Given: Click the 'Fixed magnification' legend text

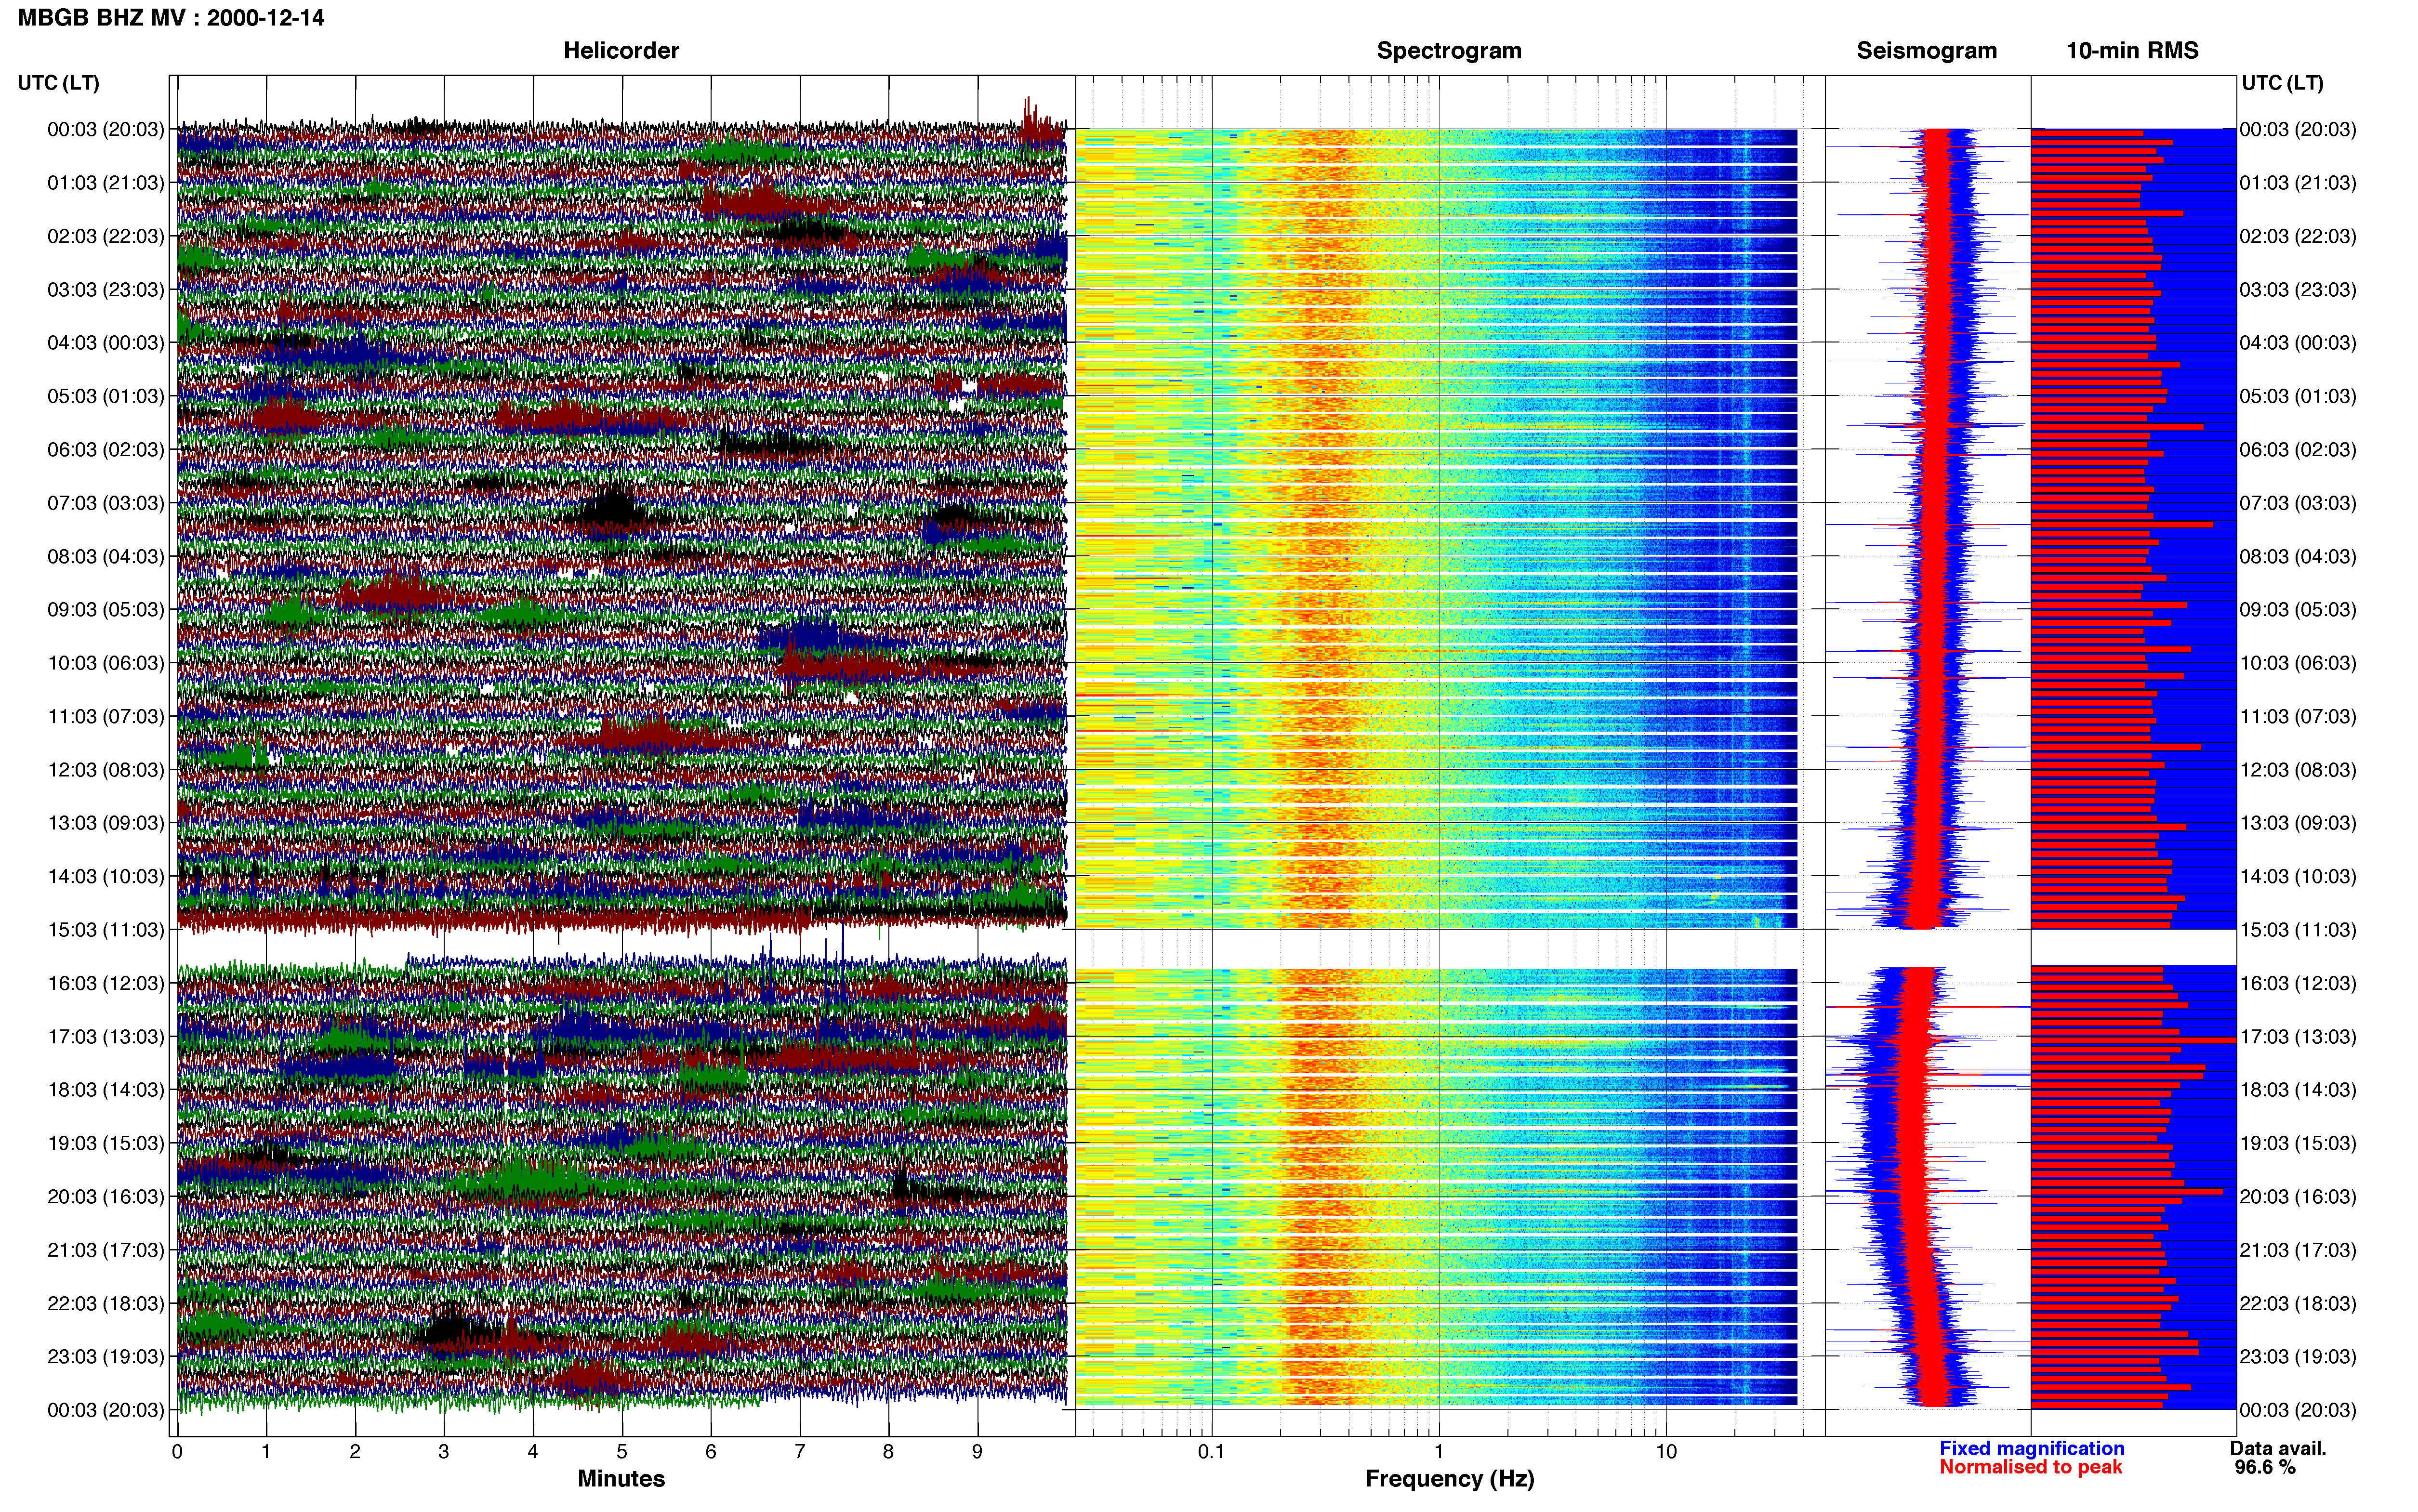Looking at the screenshot, I should point(2032,1448).
